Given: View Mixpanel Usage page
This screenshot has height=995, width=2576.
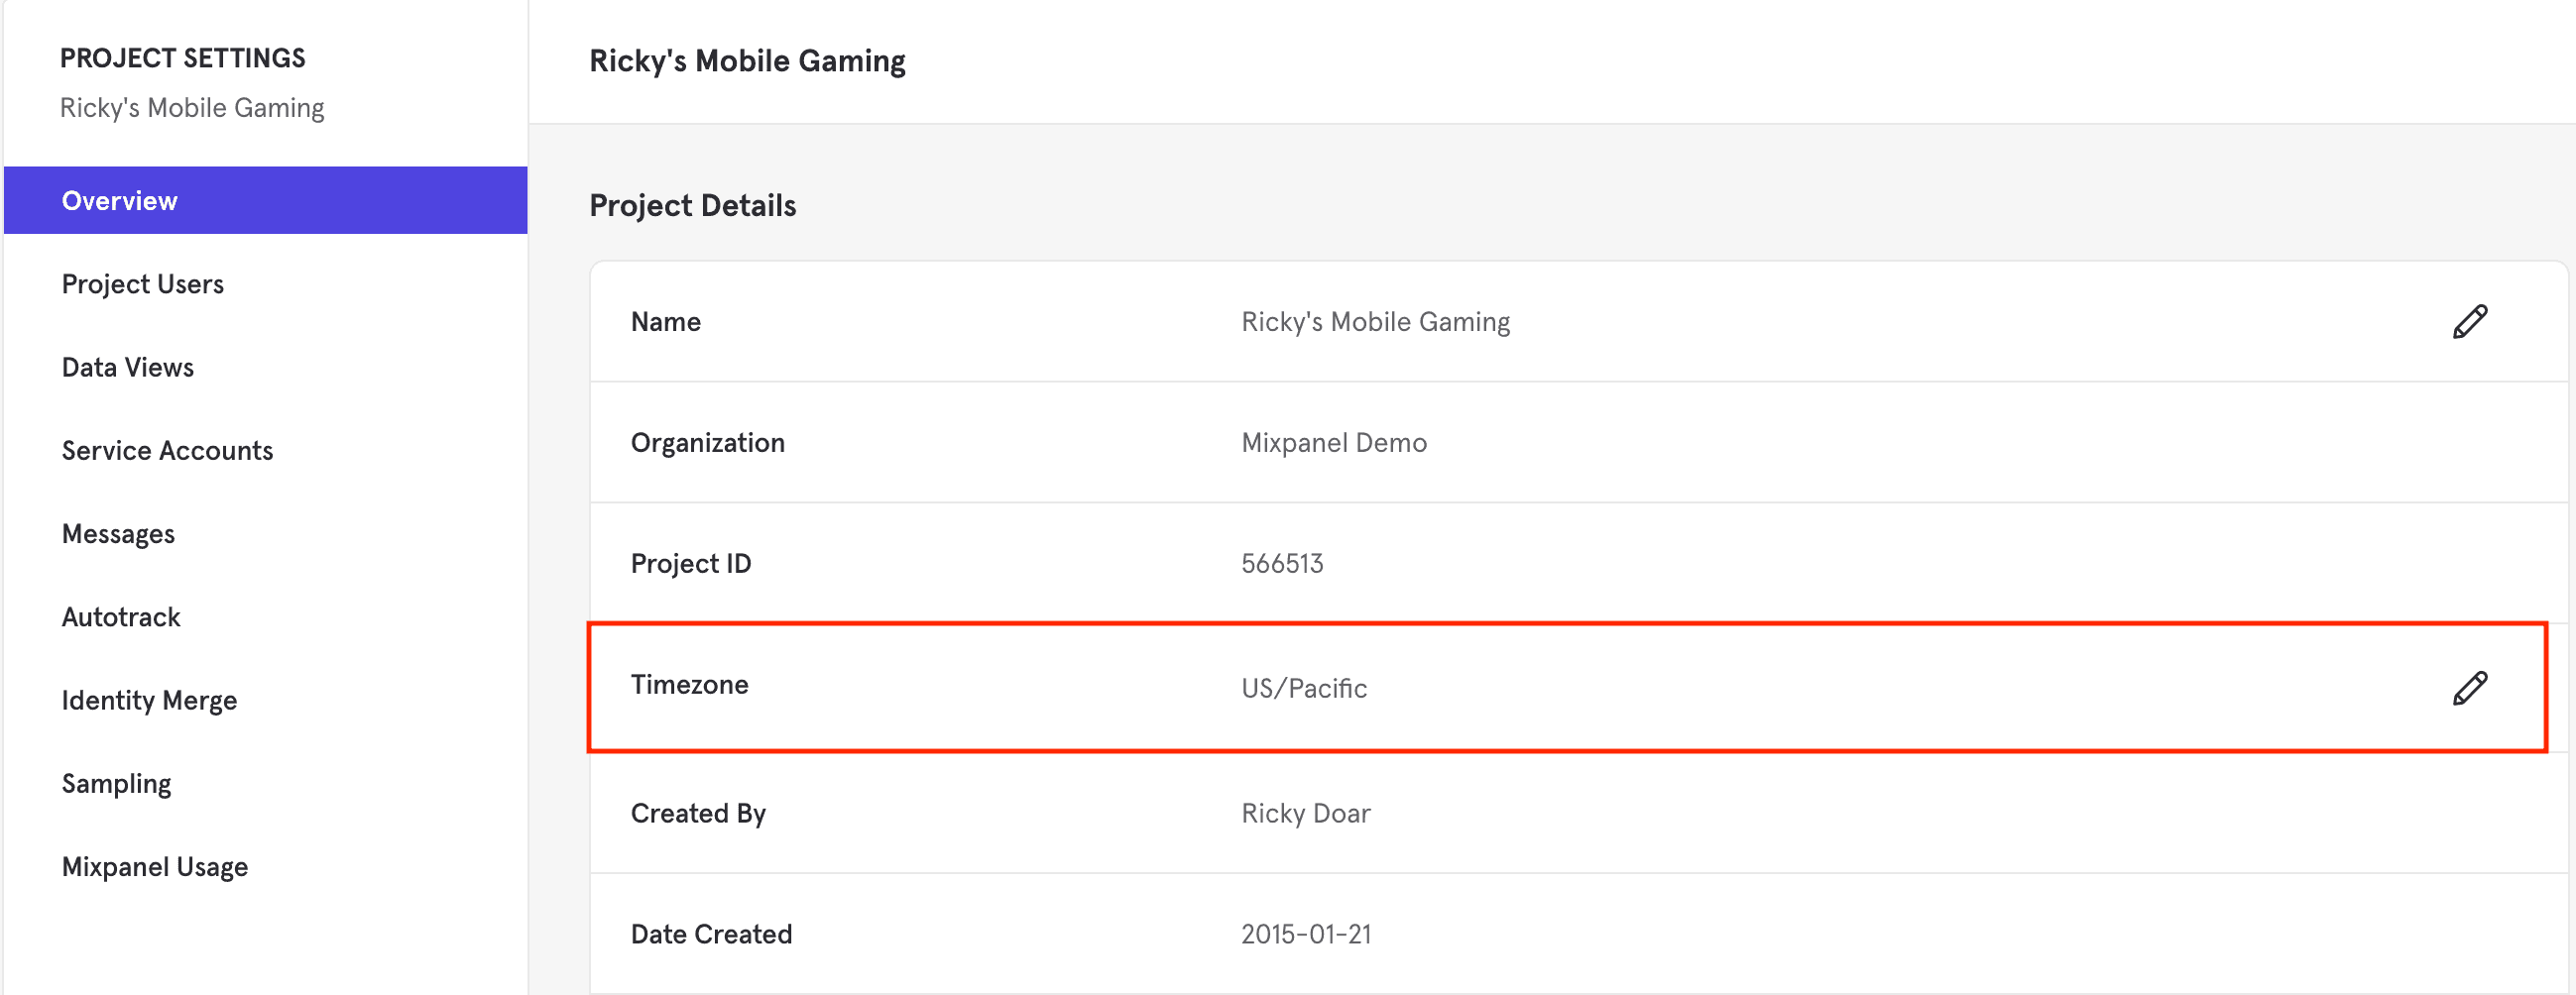Looking at the screenshot, I should pos(155,867).
